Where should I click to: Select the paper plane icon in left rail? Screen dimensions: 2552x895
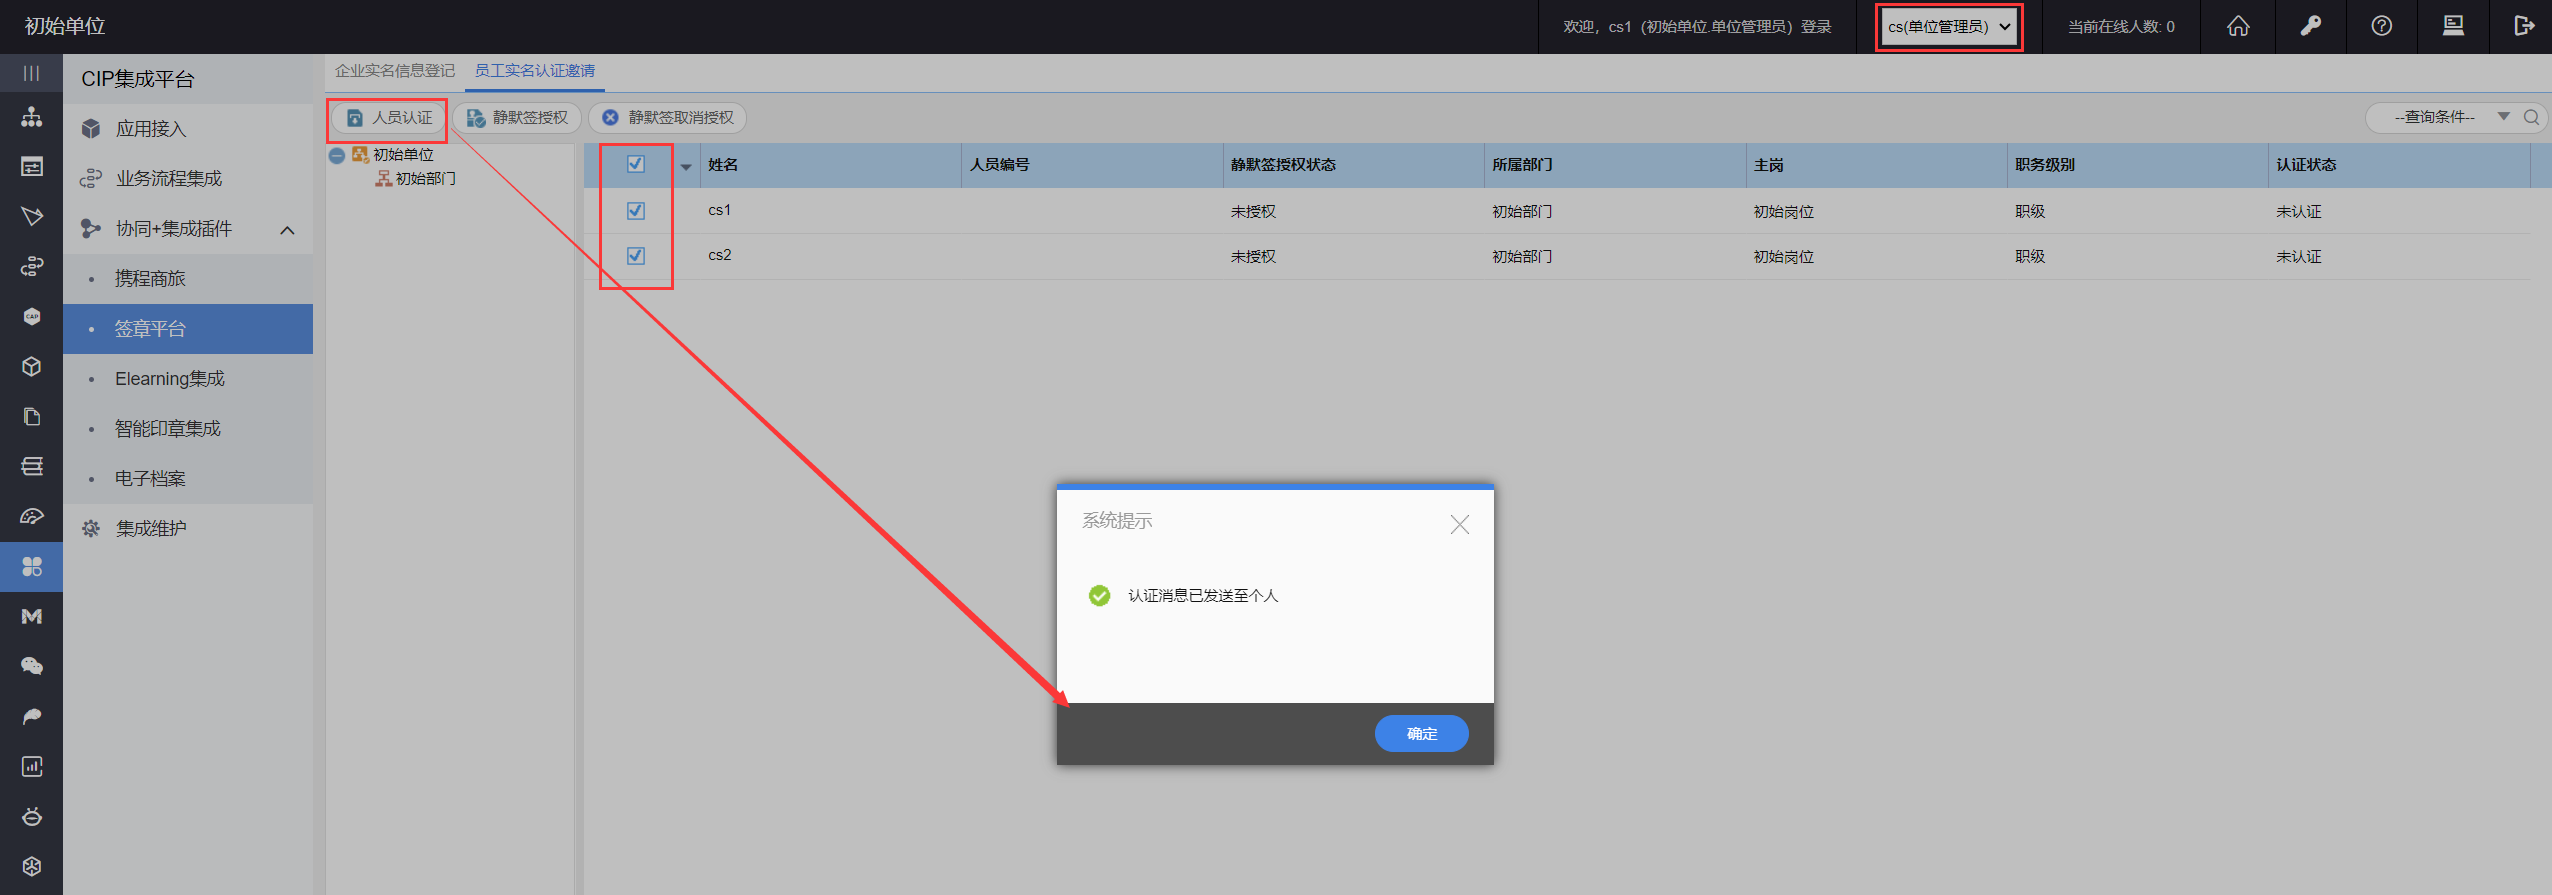coord(31,216)
